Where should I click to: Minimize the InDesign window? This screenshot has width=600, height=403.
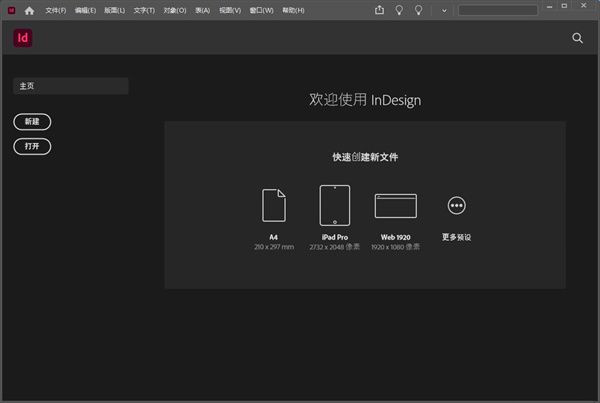pos(549,6)
